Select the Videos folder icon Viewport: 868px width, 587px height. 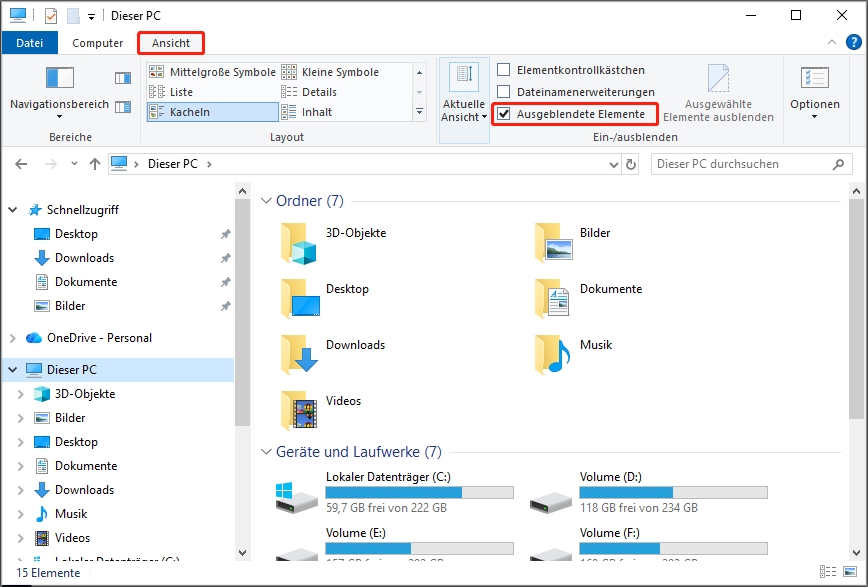pyautogui.click(x=299, y=411)
